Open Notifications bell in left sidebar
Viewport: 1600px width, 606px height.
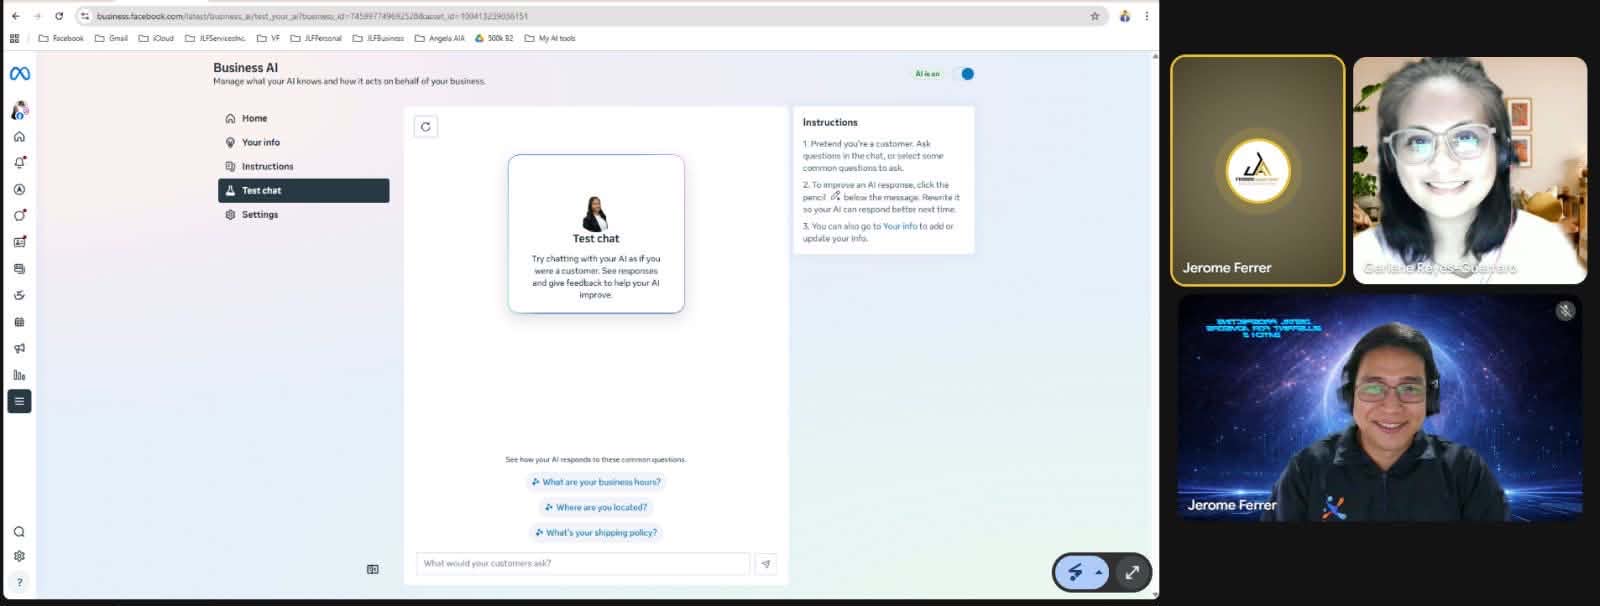(19, 163)
